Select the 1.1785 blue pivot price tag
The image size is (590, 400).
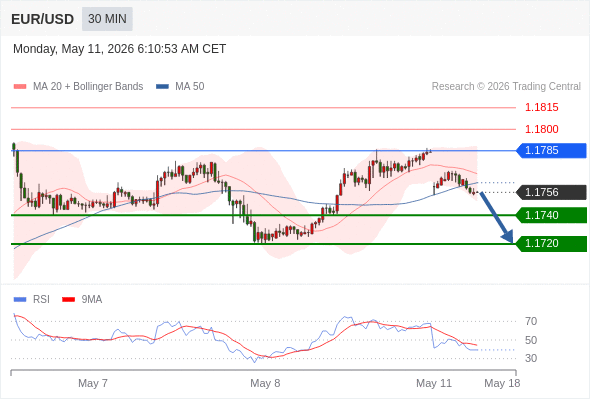551,151
